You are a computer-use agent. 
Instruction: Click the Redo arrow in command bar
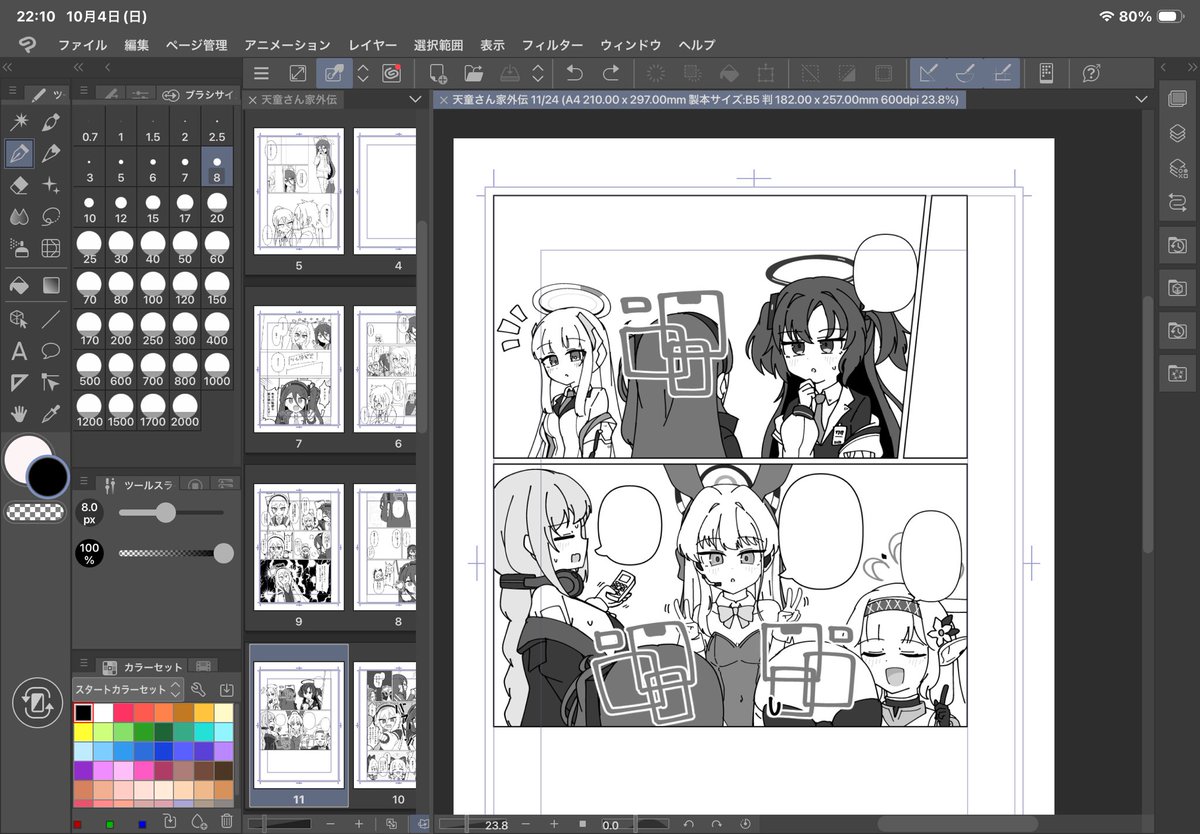point(611,73)
